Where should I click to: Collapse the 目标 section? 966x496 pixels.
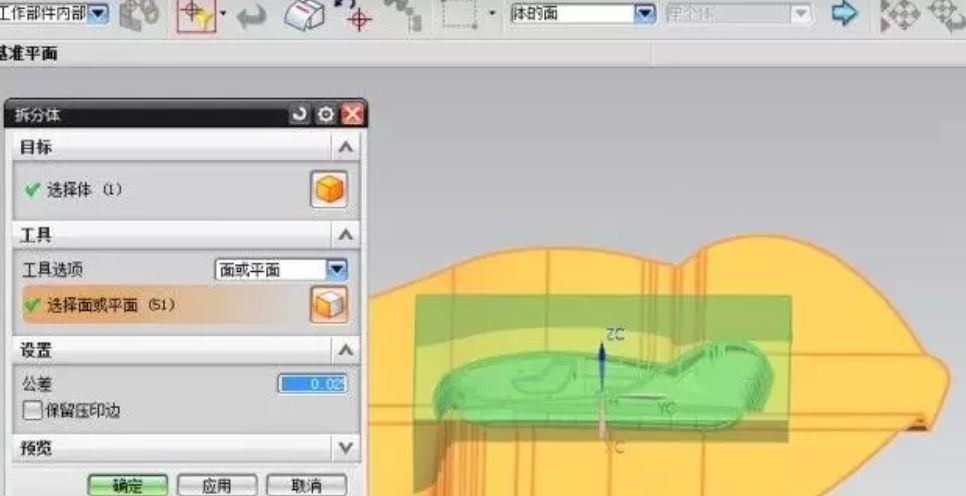(346, 147)
